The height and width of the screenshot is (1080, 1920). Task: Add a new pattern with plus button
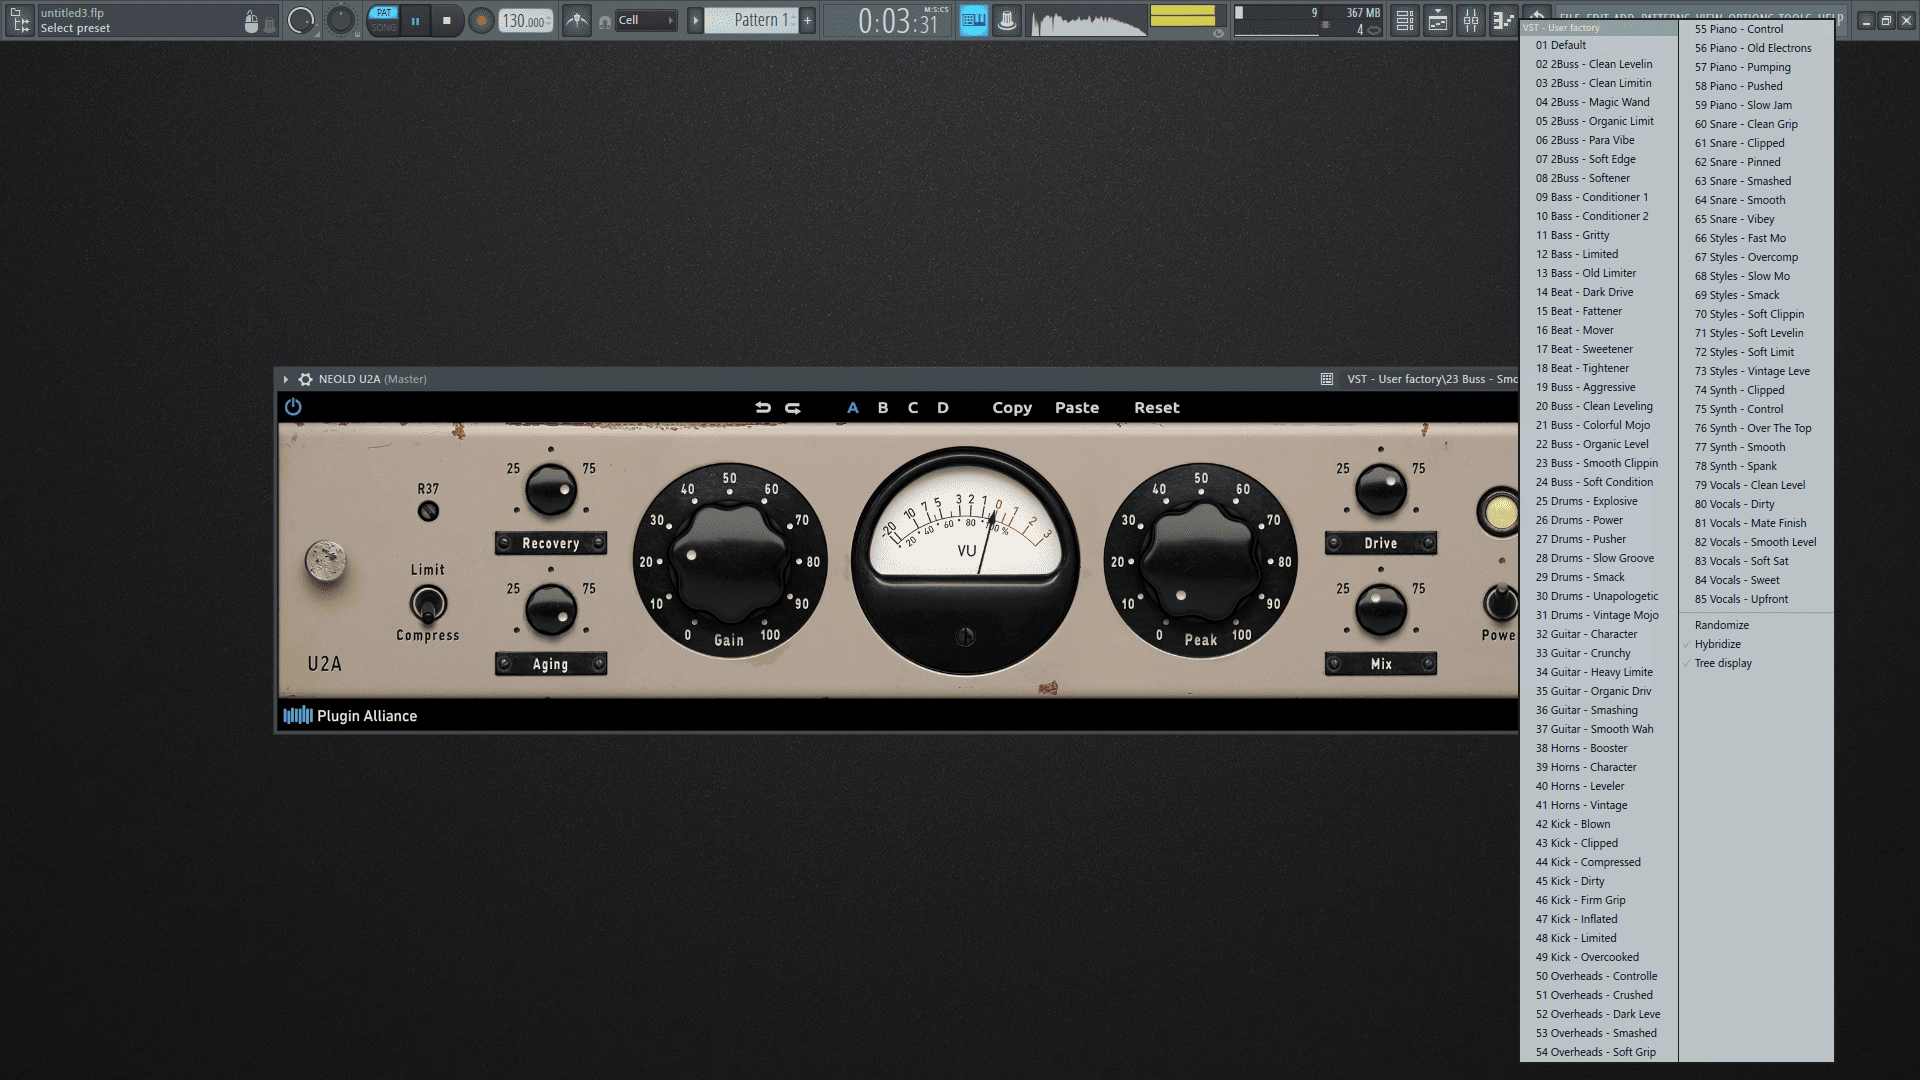tap(808, 20)
